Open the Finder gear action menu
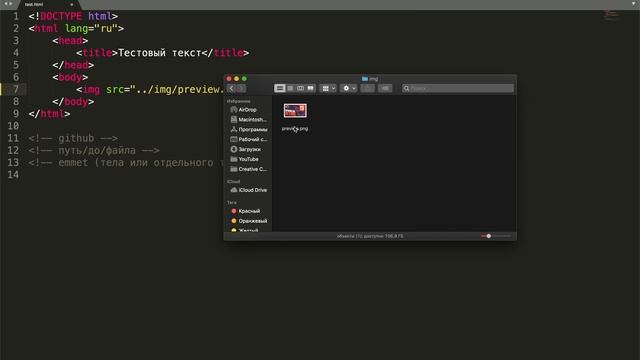 [349, 88]
